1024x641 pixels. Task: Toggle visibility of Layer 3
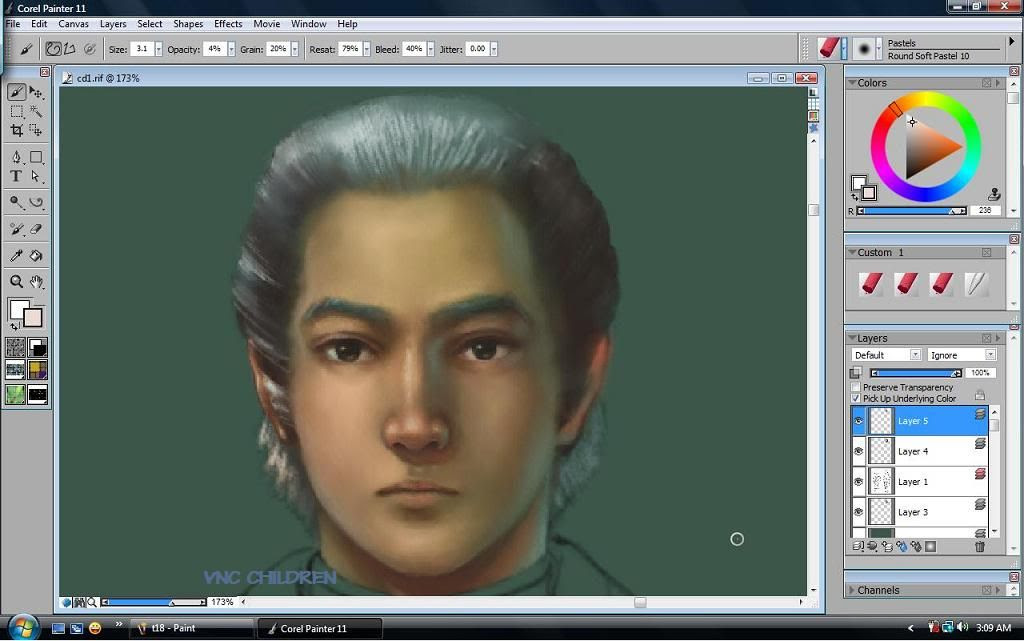[x=858, y=512]
